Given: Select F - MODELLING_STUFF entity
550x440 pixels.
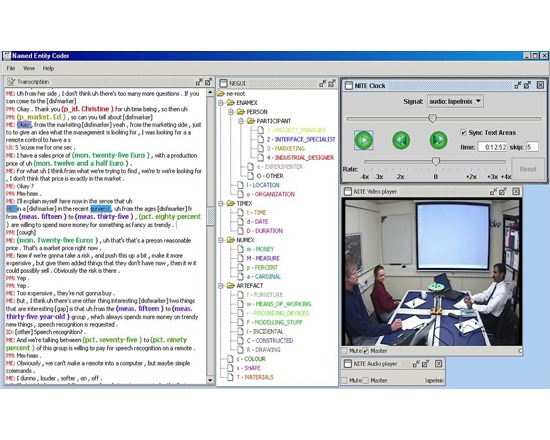Looking at the screenshot, I should 274,322.
